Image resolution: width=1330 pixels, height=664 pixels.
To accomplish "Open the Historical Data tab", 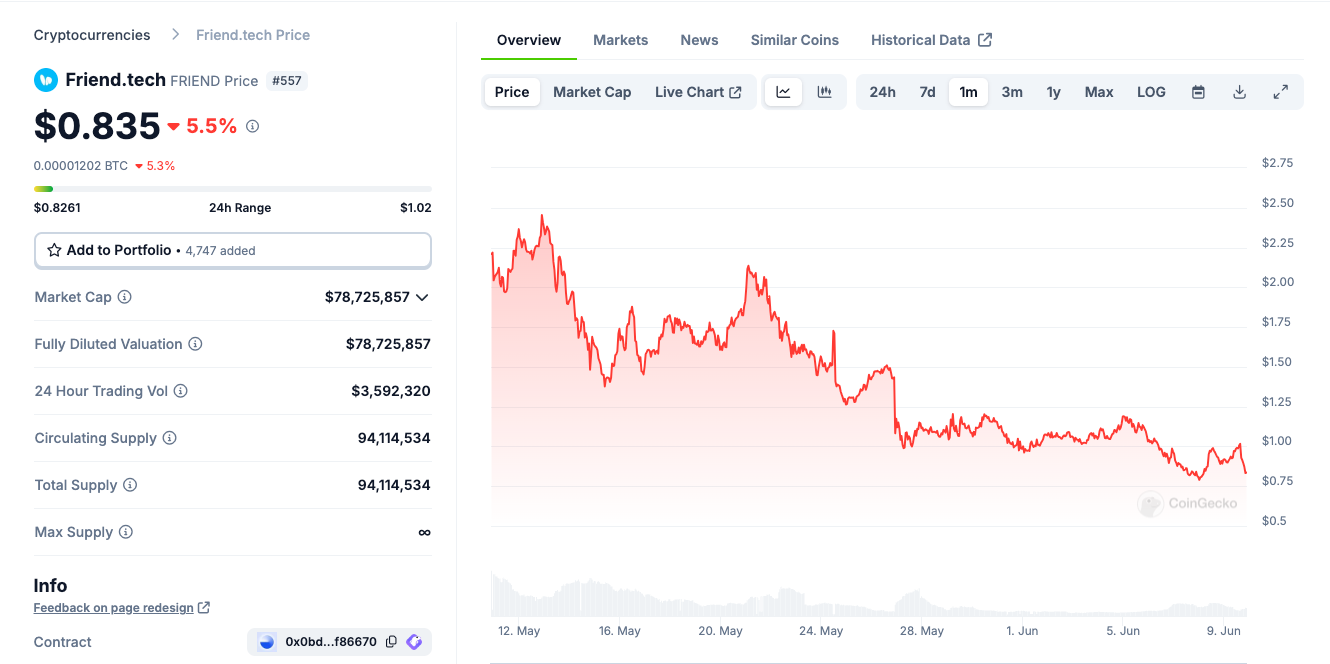I will tap(931, 40).
